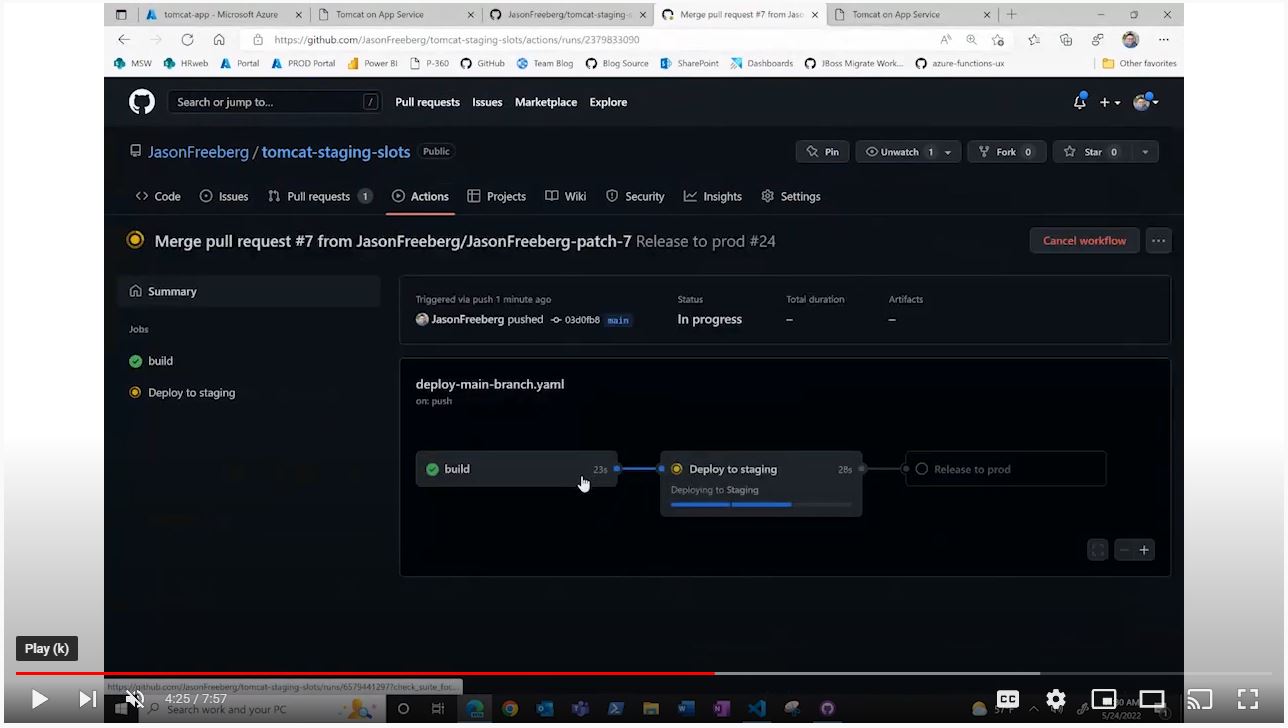The width and height of the screenshot is (1288, 728).
Task: Toggle workflow graph fullscreen icon
Action: [x=1097, y=550]
